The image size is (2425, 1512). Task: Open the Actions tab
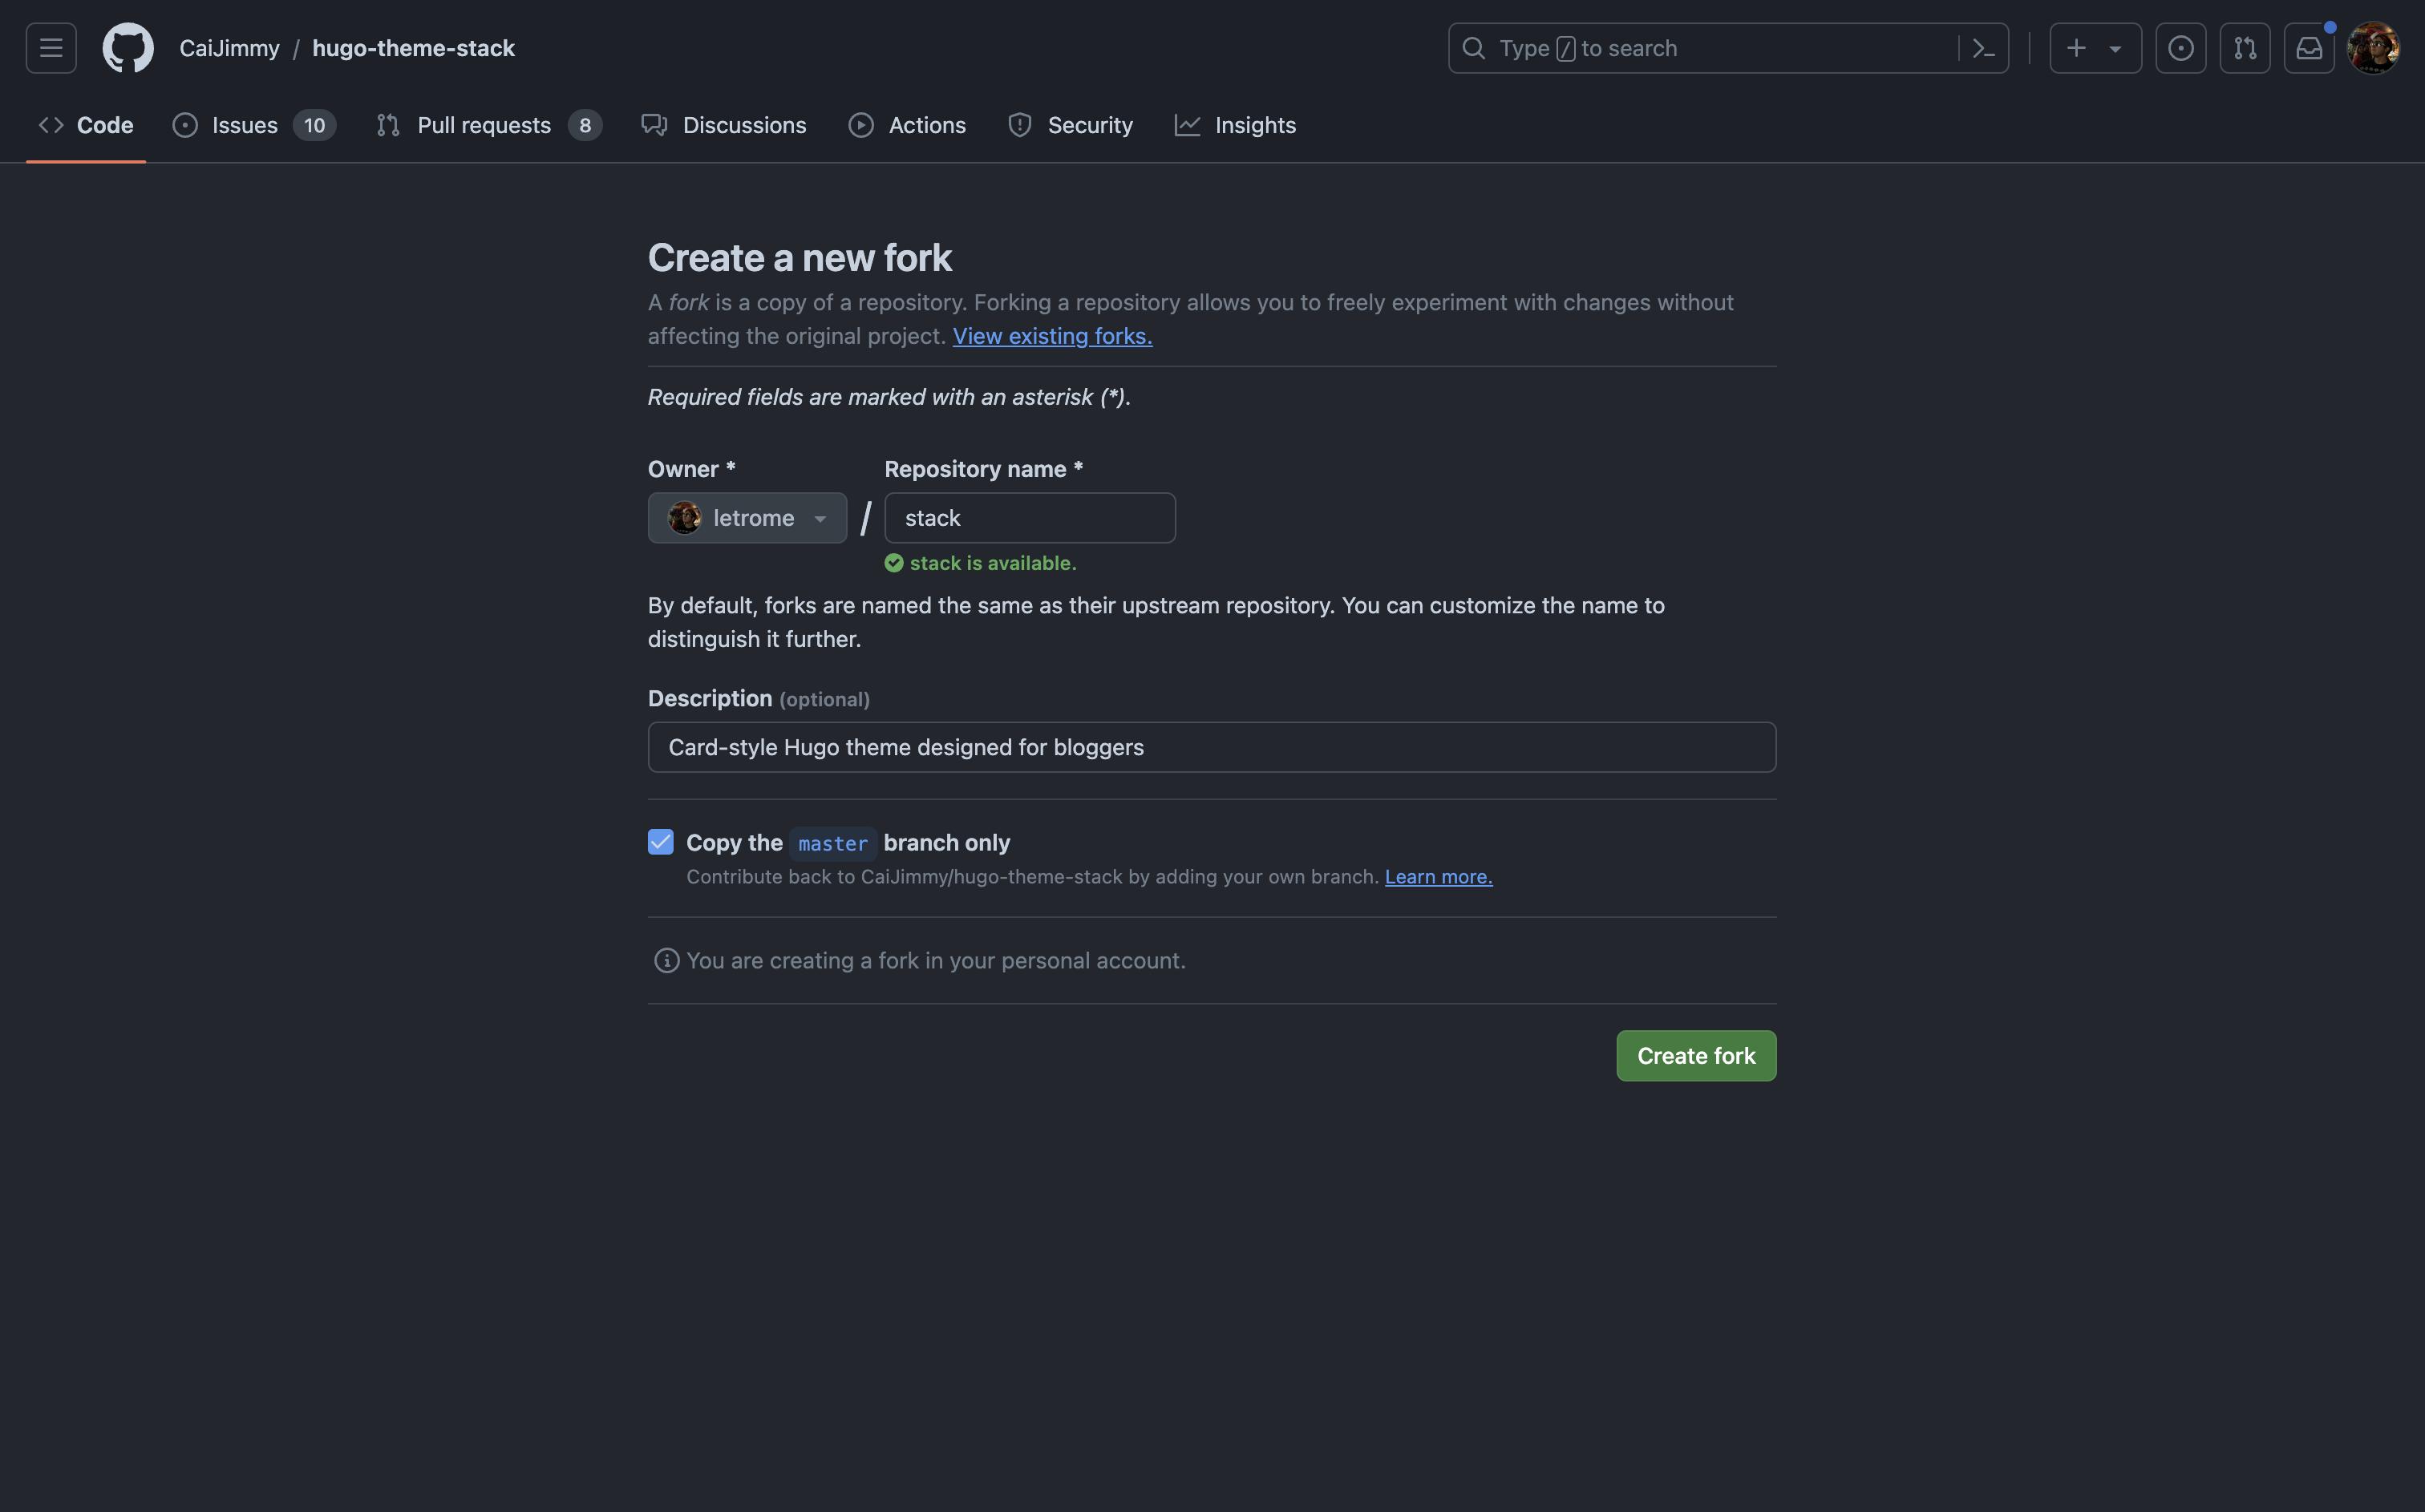coord(907,125)
